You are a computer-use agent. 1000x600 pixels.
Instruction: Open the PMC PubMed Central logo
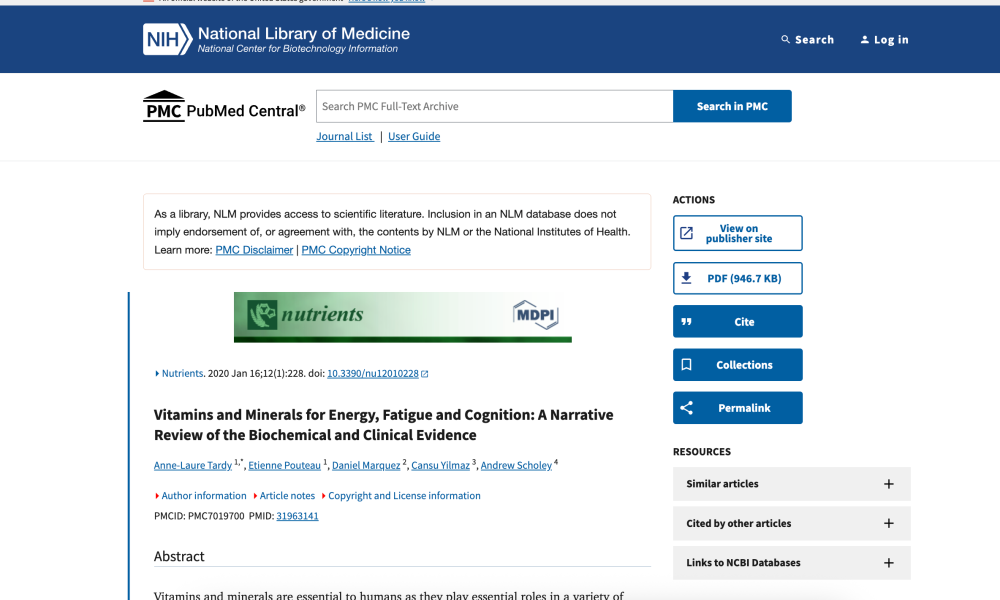point(224,106)
